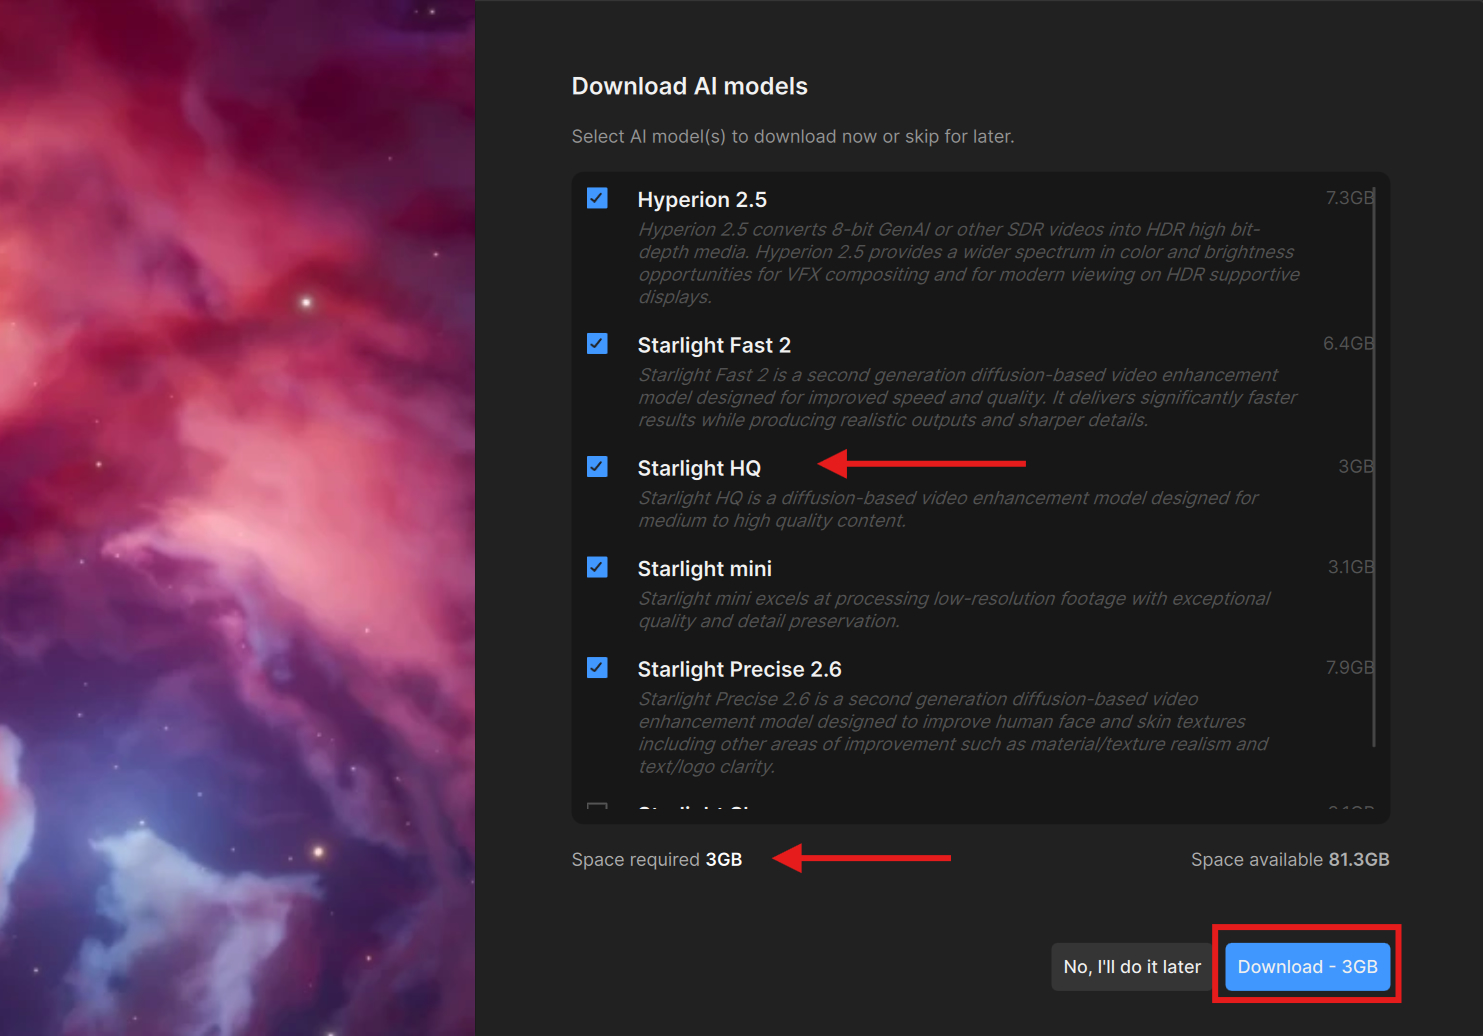
Task: Uncheck the Starlight Precise 2.6 checkbox
Action: click(597, 667)
